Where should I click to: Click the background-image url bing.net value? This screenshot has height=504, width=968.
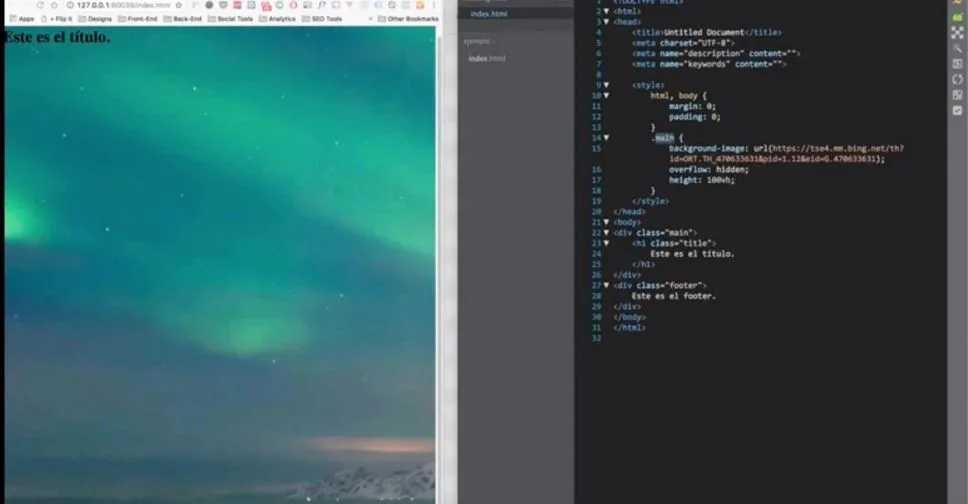(x=786, y=153)
